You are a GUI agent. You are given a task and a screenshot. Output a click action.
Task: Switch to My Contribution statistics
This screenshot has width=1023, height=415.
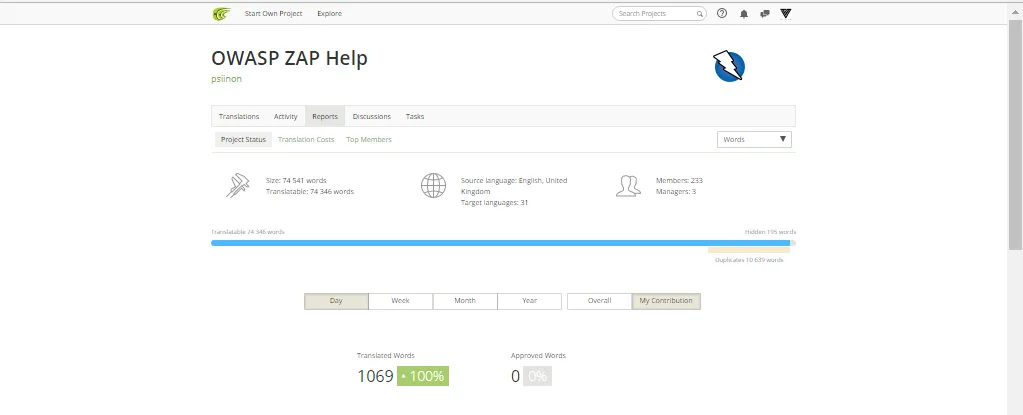666,301
